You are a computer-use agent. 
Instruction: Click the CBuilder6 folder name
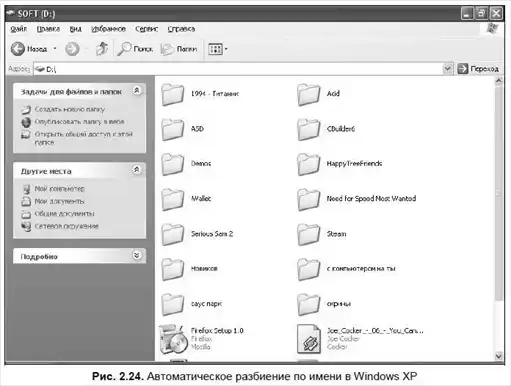(341, 129)
